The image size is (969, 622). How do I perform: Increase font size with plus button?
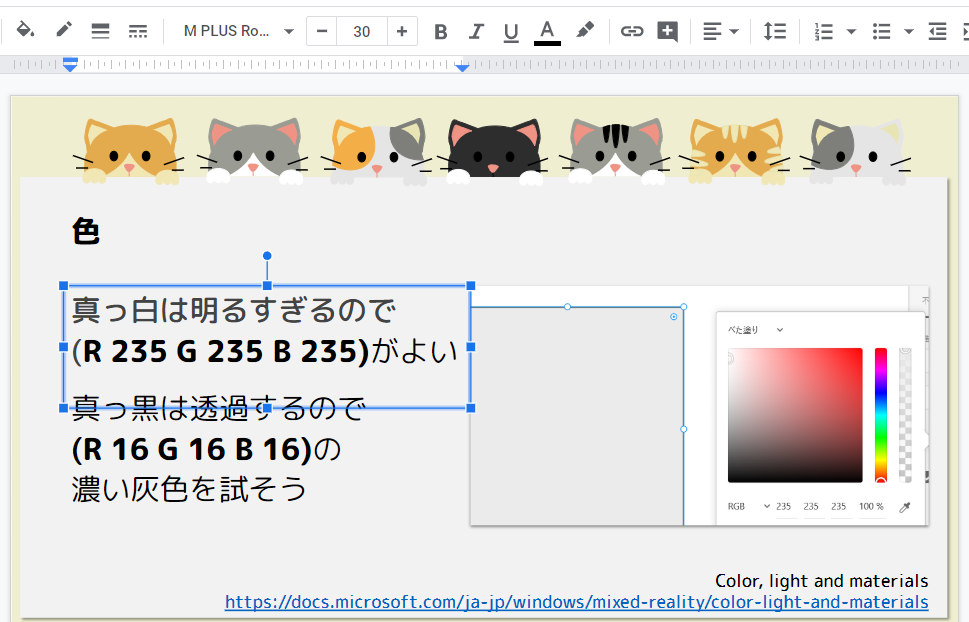tap(402, 31)
